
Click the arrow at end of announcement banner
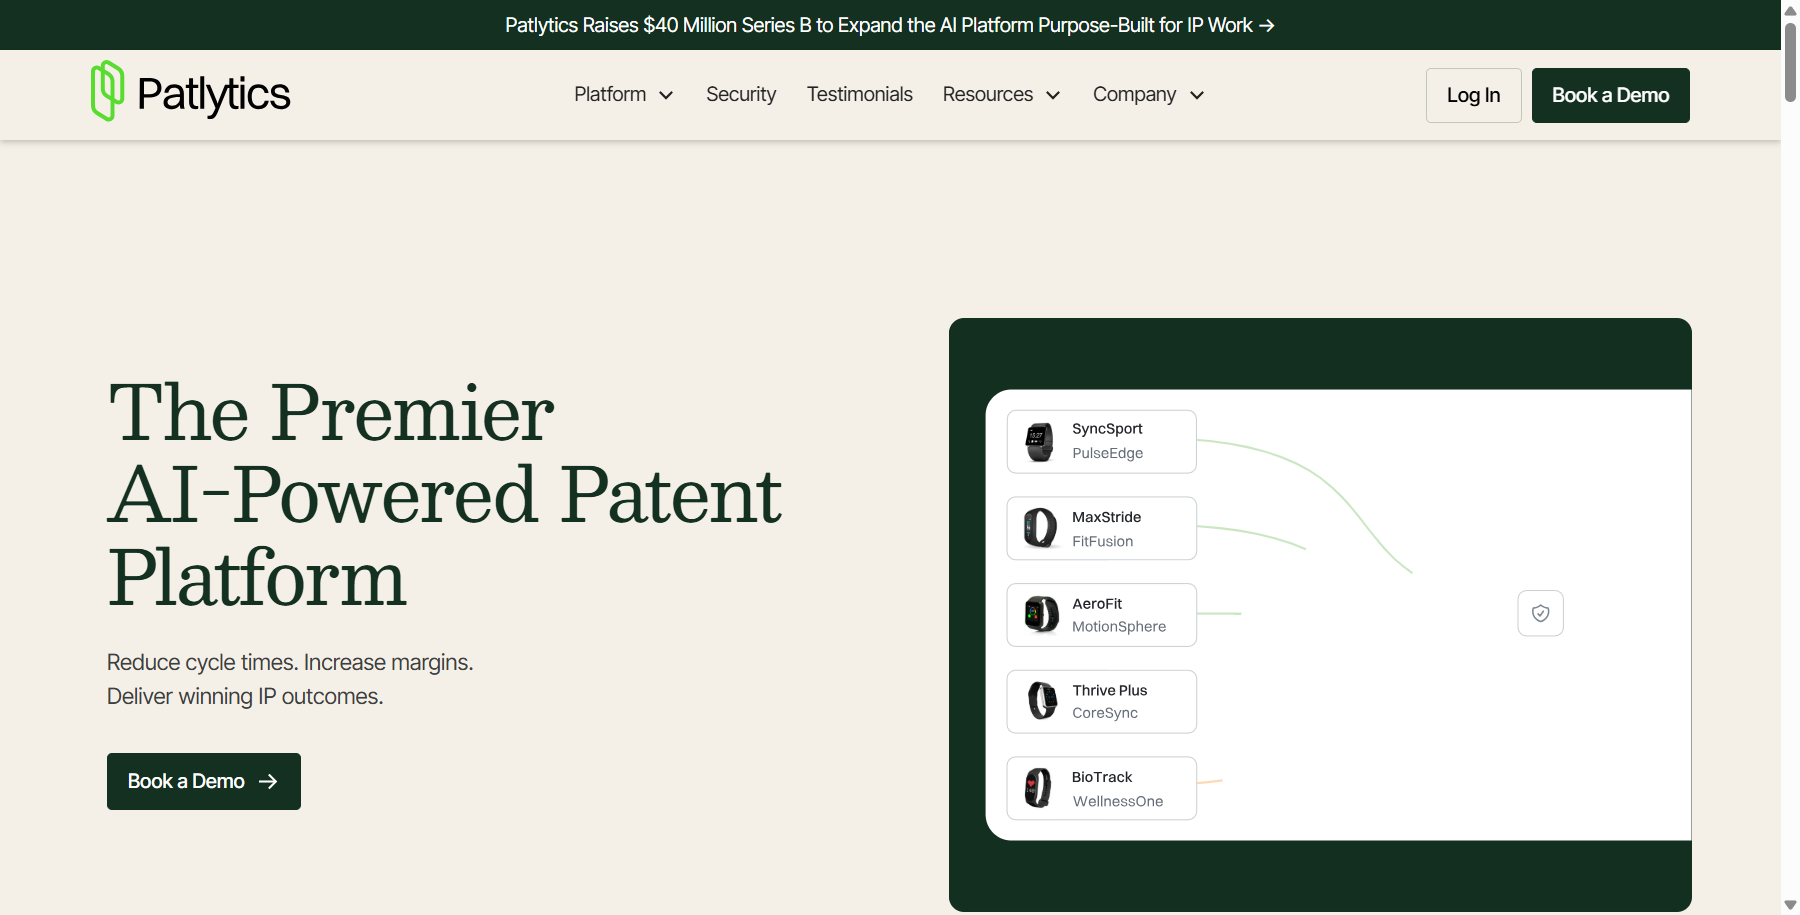pyautogui.click(x=1266, y=25)
